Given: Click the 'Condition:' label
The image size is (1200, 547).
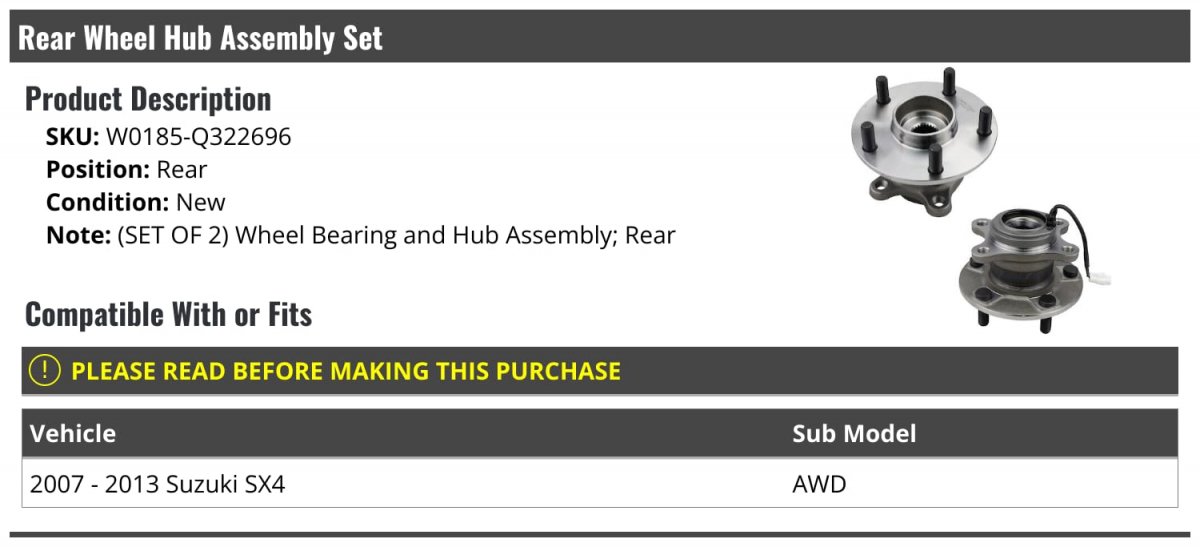Looking at the screenshot, I should coord(108,202).
